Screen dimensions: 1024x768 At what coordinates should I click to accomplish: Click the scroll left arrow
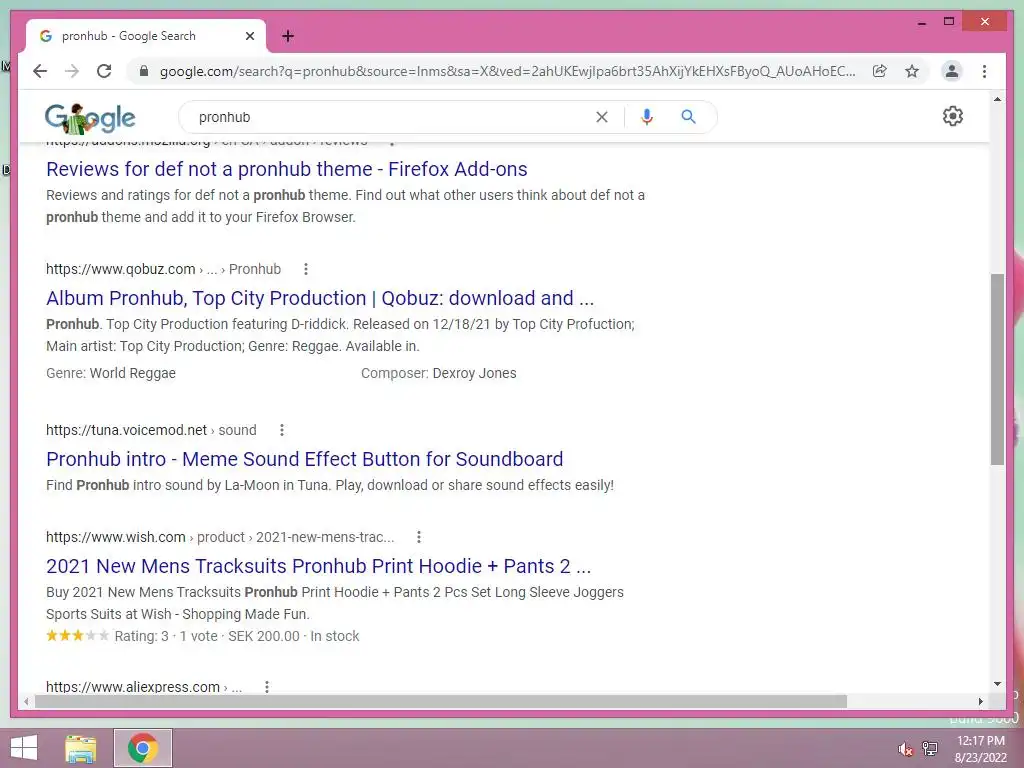(25, 701)
